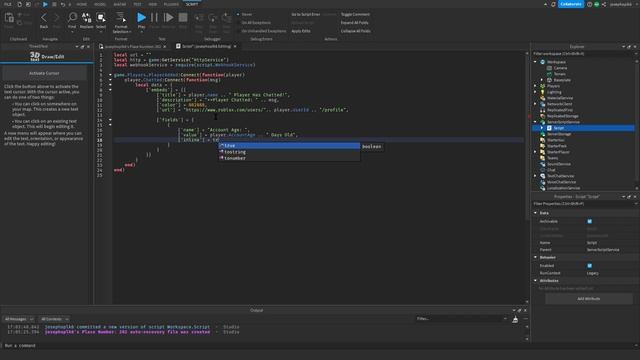Screen dimensions: 640x360
Task: Click the Step Out debugger icon
Action: (227, 18)
